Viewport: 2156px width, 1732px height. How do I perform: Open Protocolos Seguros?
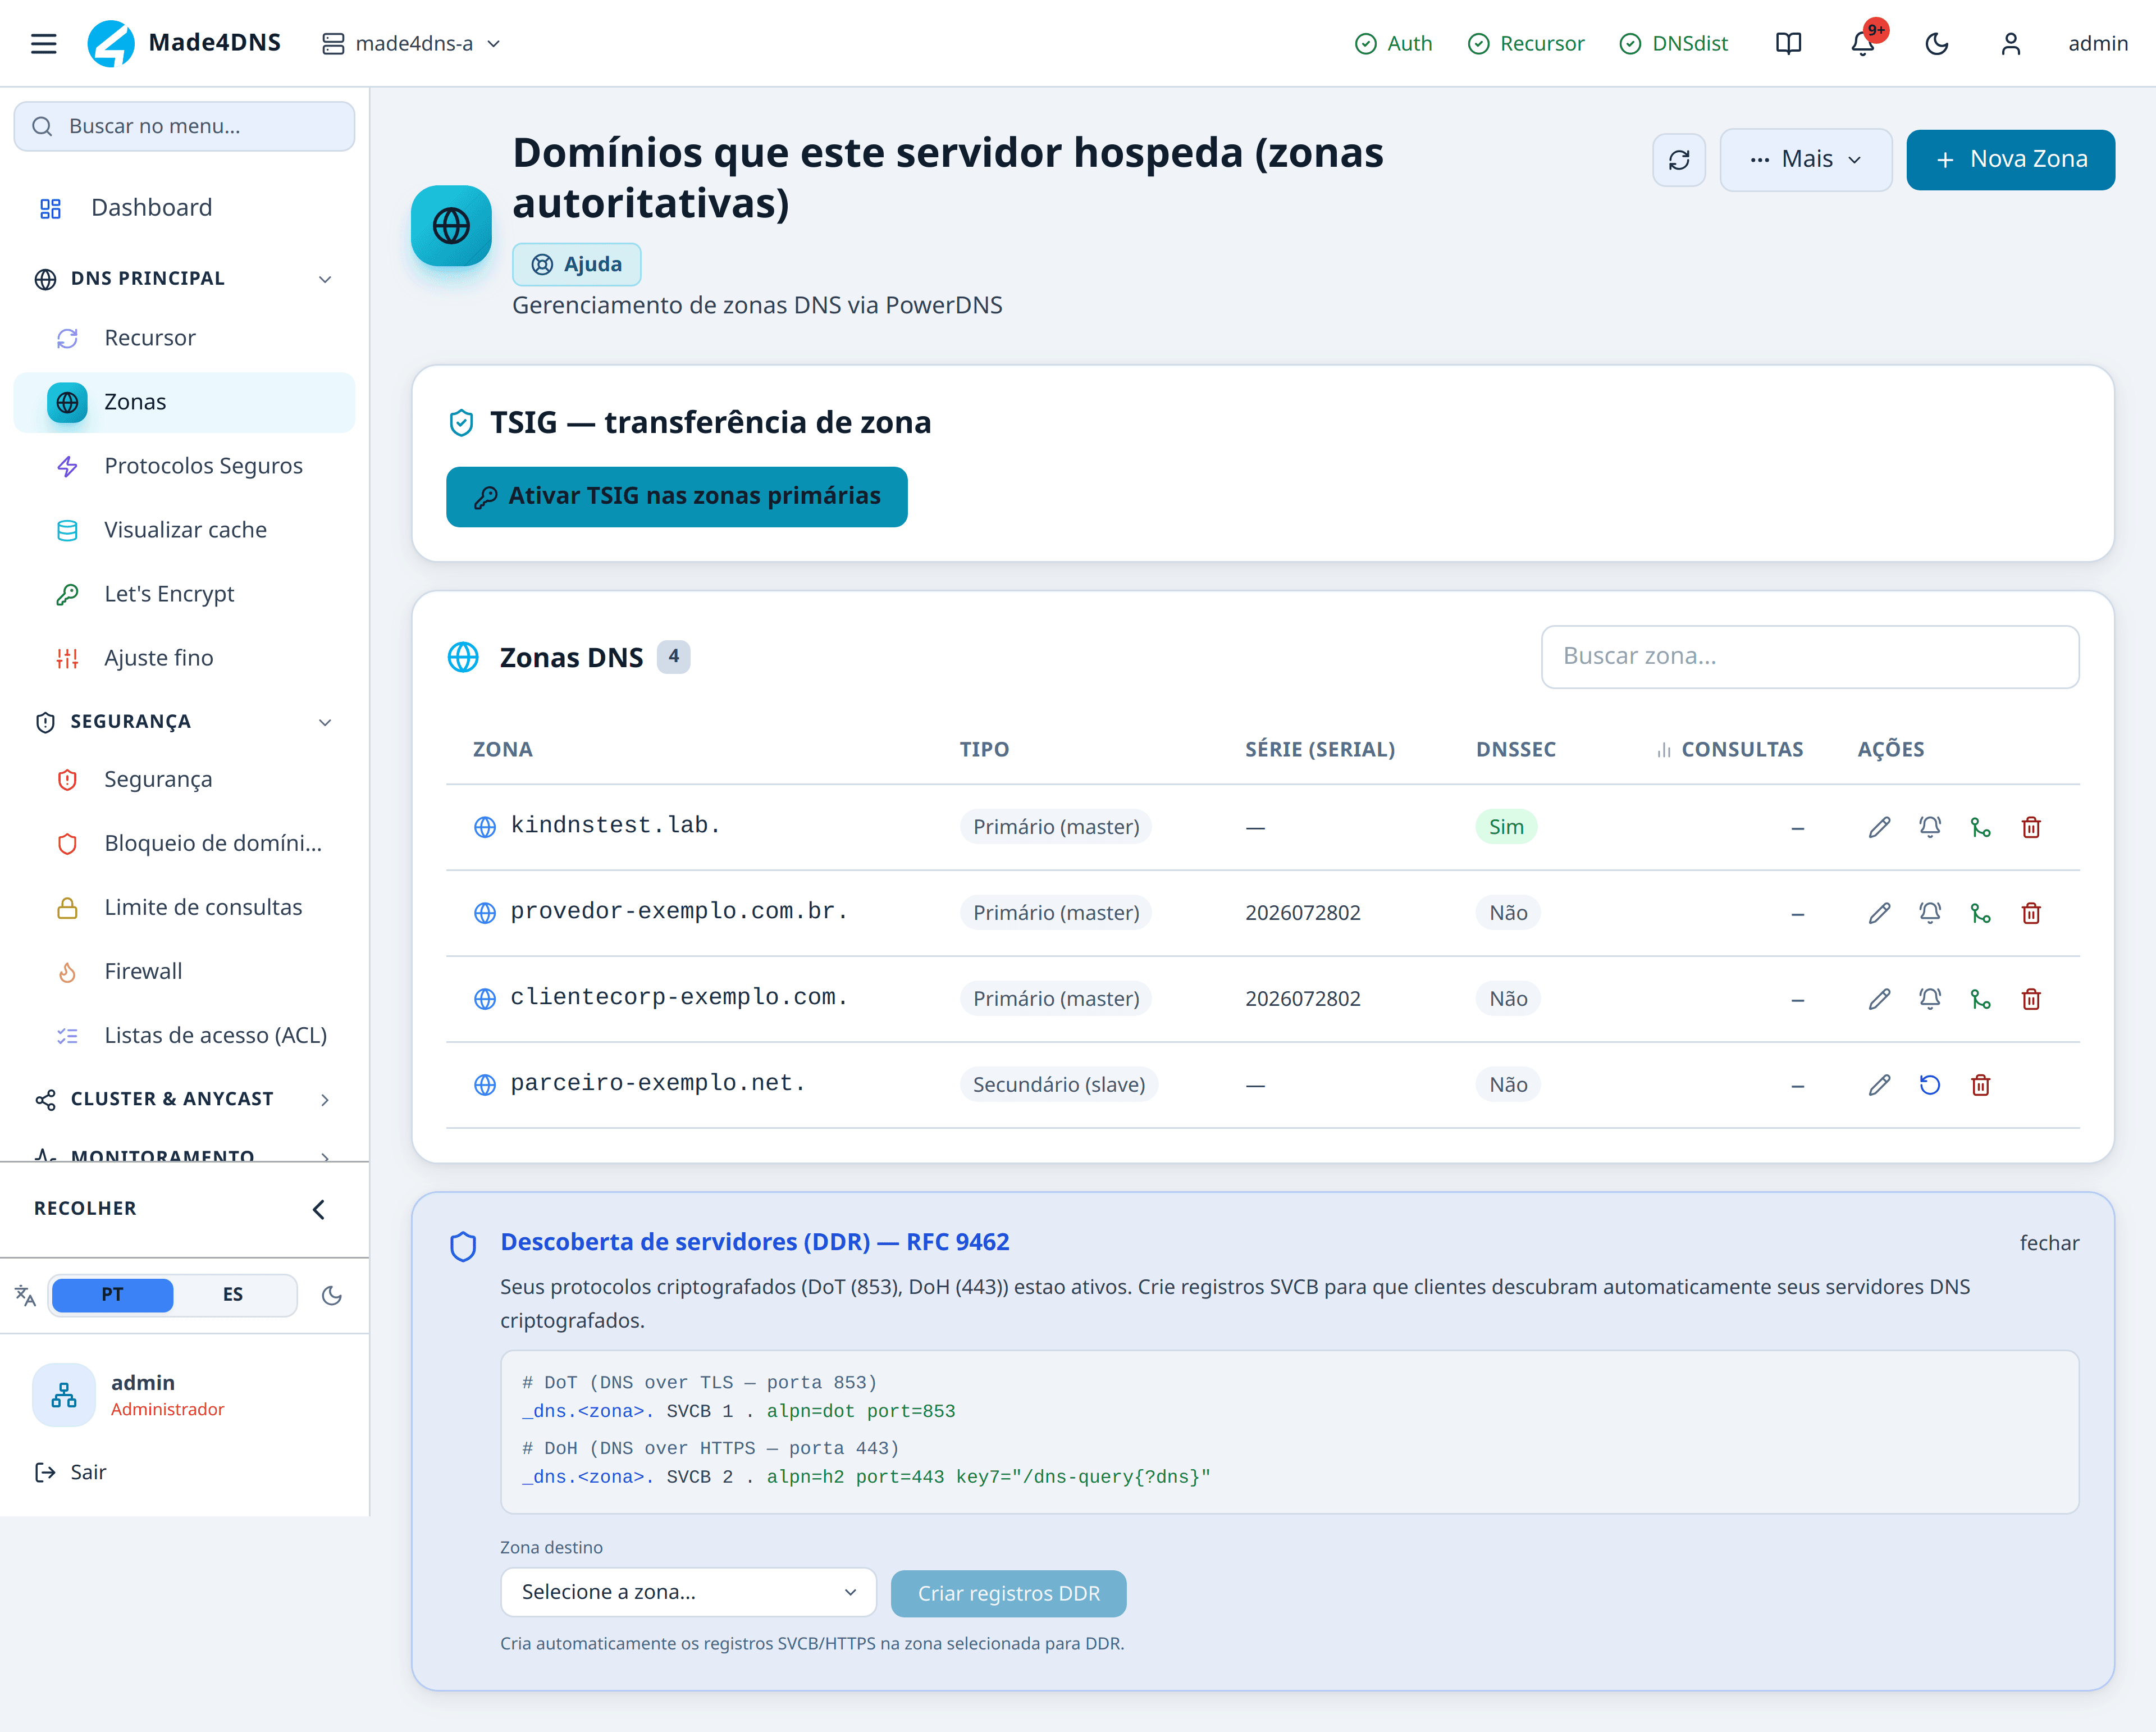[x=184, y=466]
